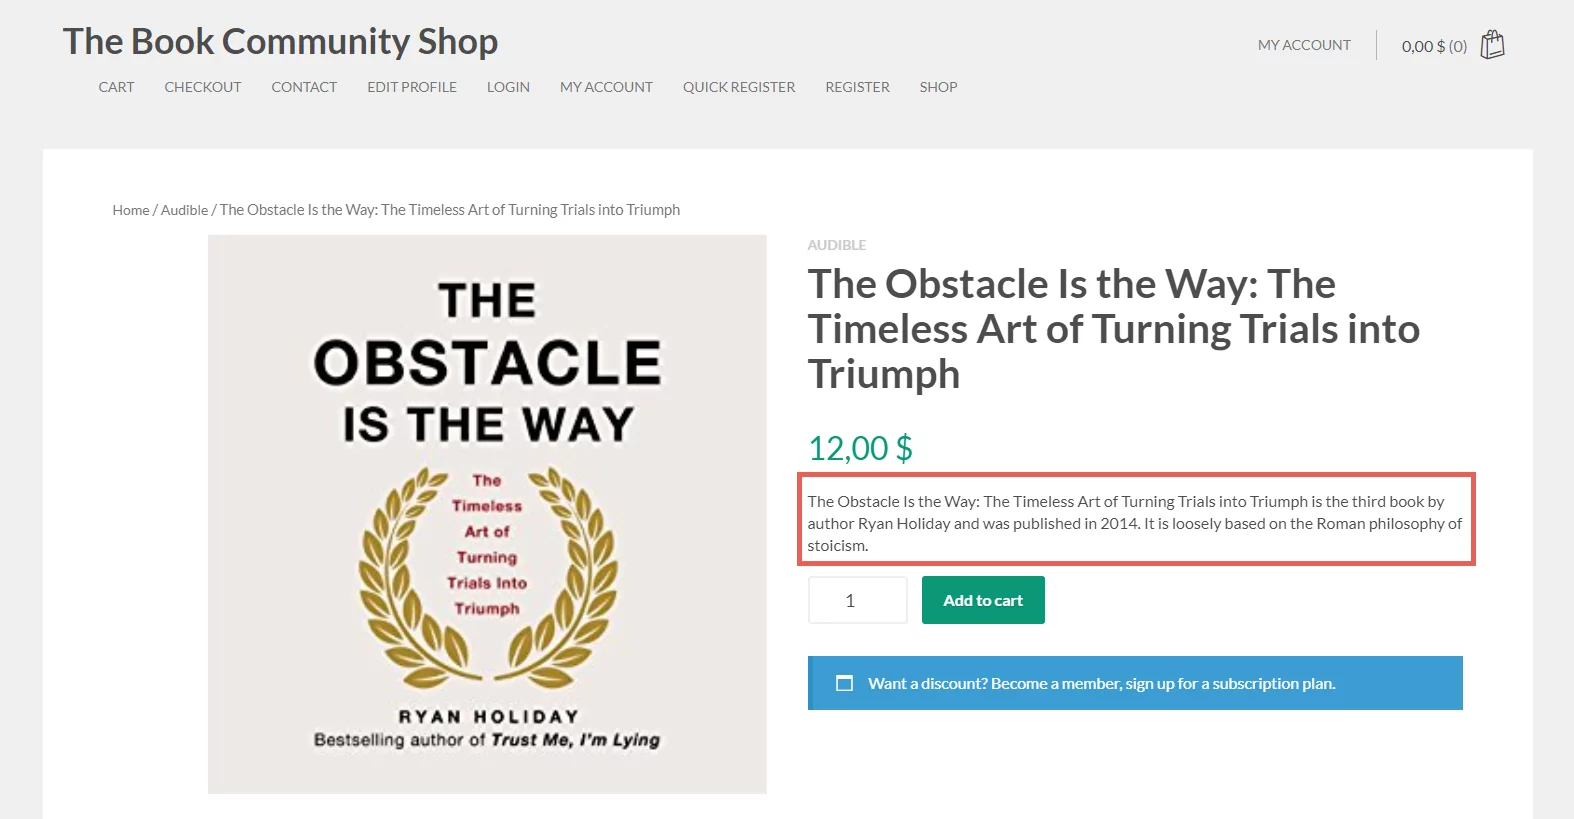This screenshot has width=1574, height=819.
Task: Open Audible category in breadcrumb
Action: coord(184,210)
